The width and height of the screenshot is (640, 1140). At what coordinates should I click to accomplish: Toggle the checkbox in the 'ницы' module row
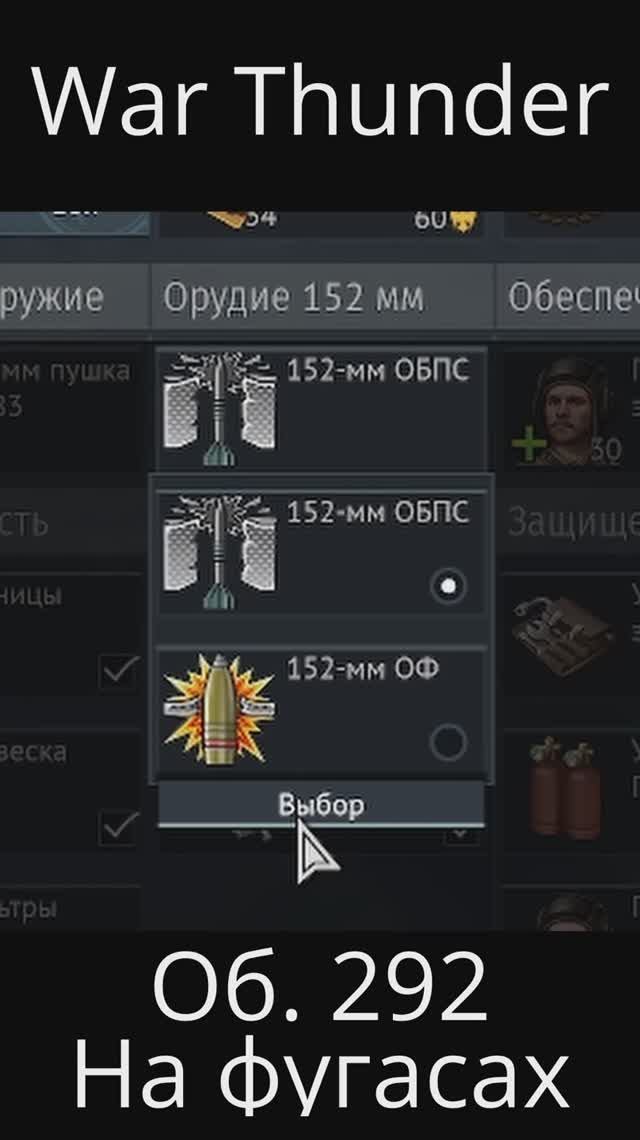[119, 671]
